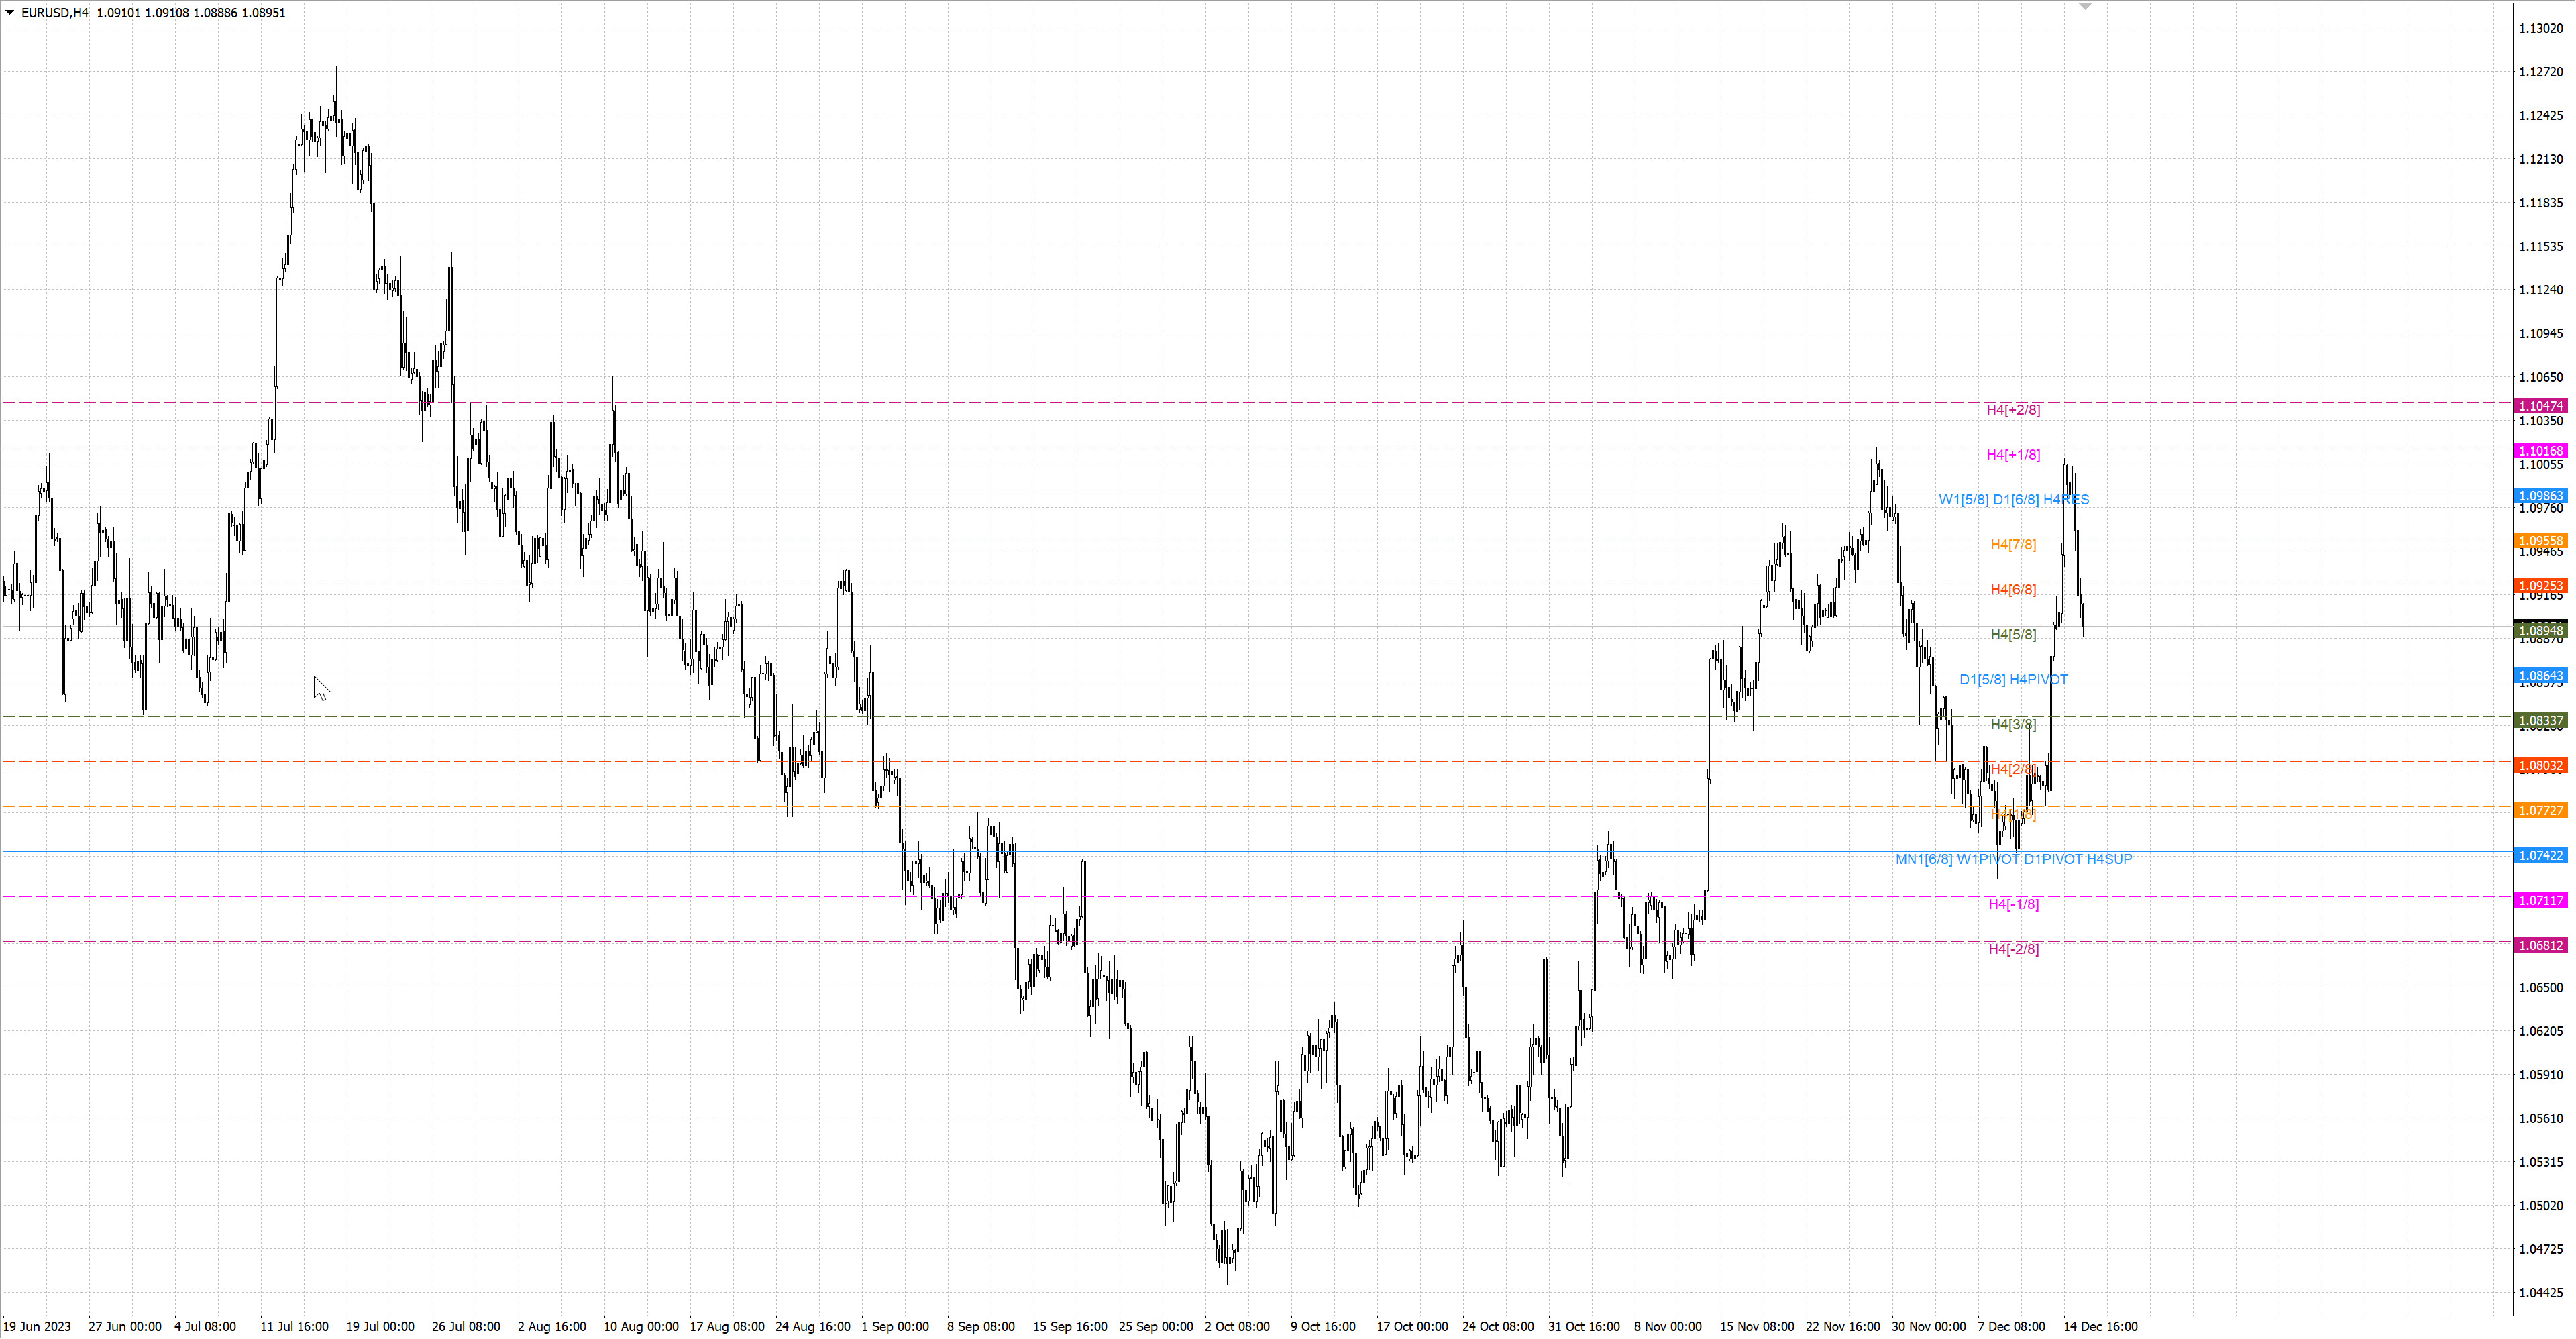Click the blue 1.07422 price tag
Screen dimensions: 2576x1339
(2540, 855)
